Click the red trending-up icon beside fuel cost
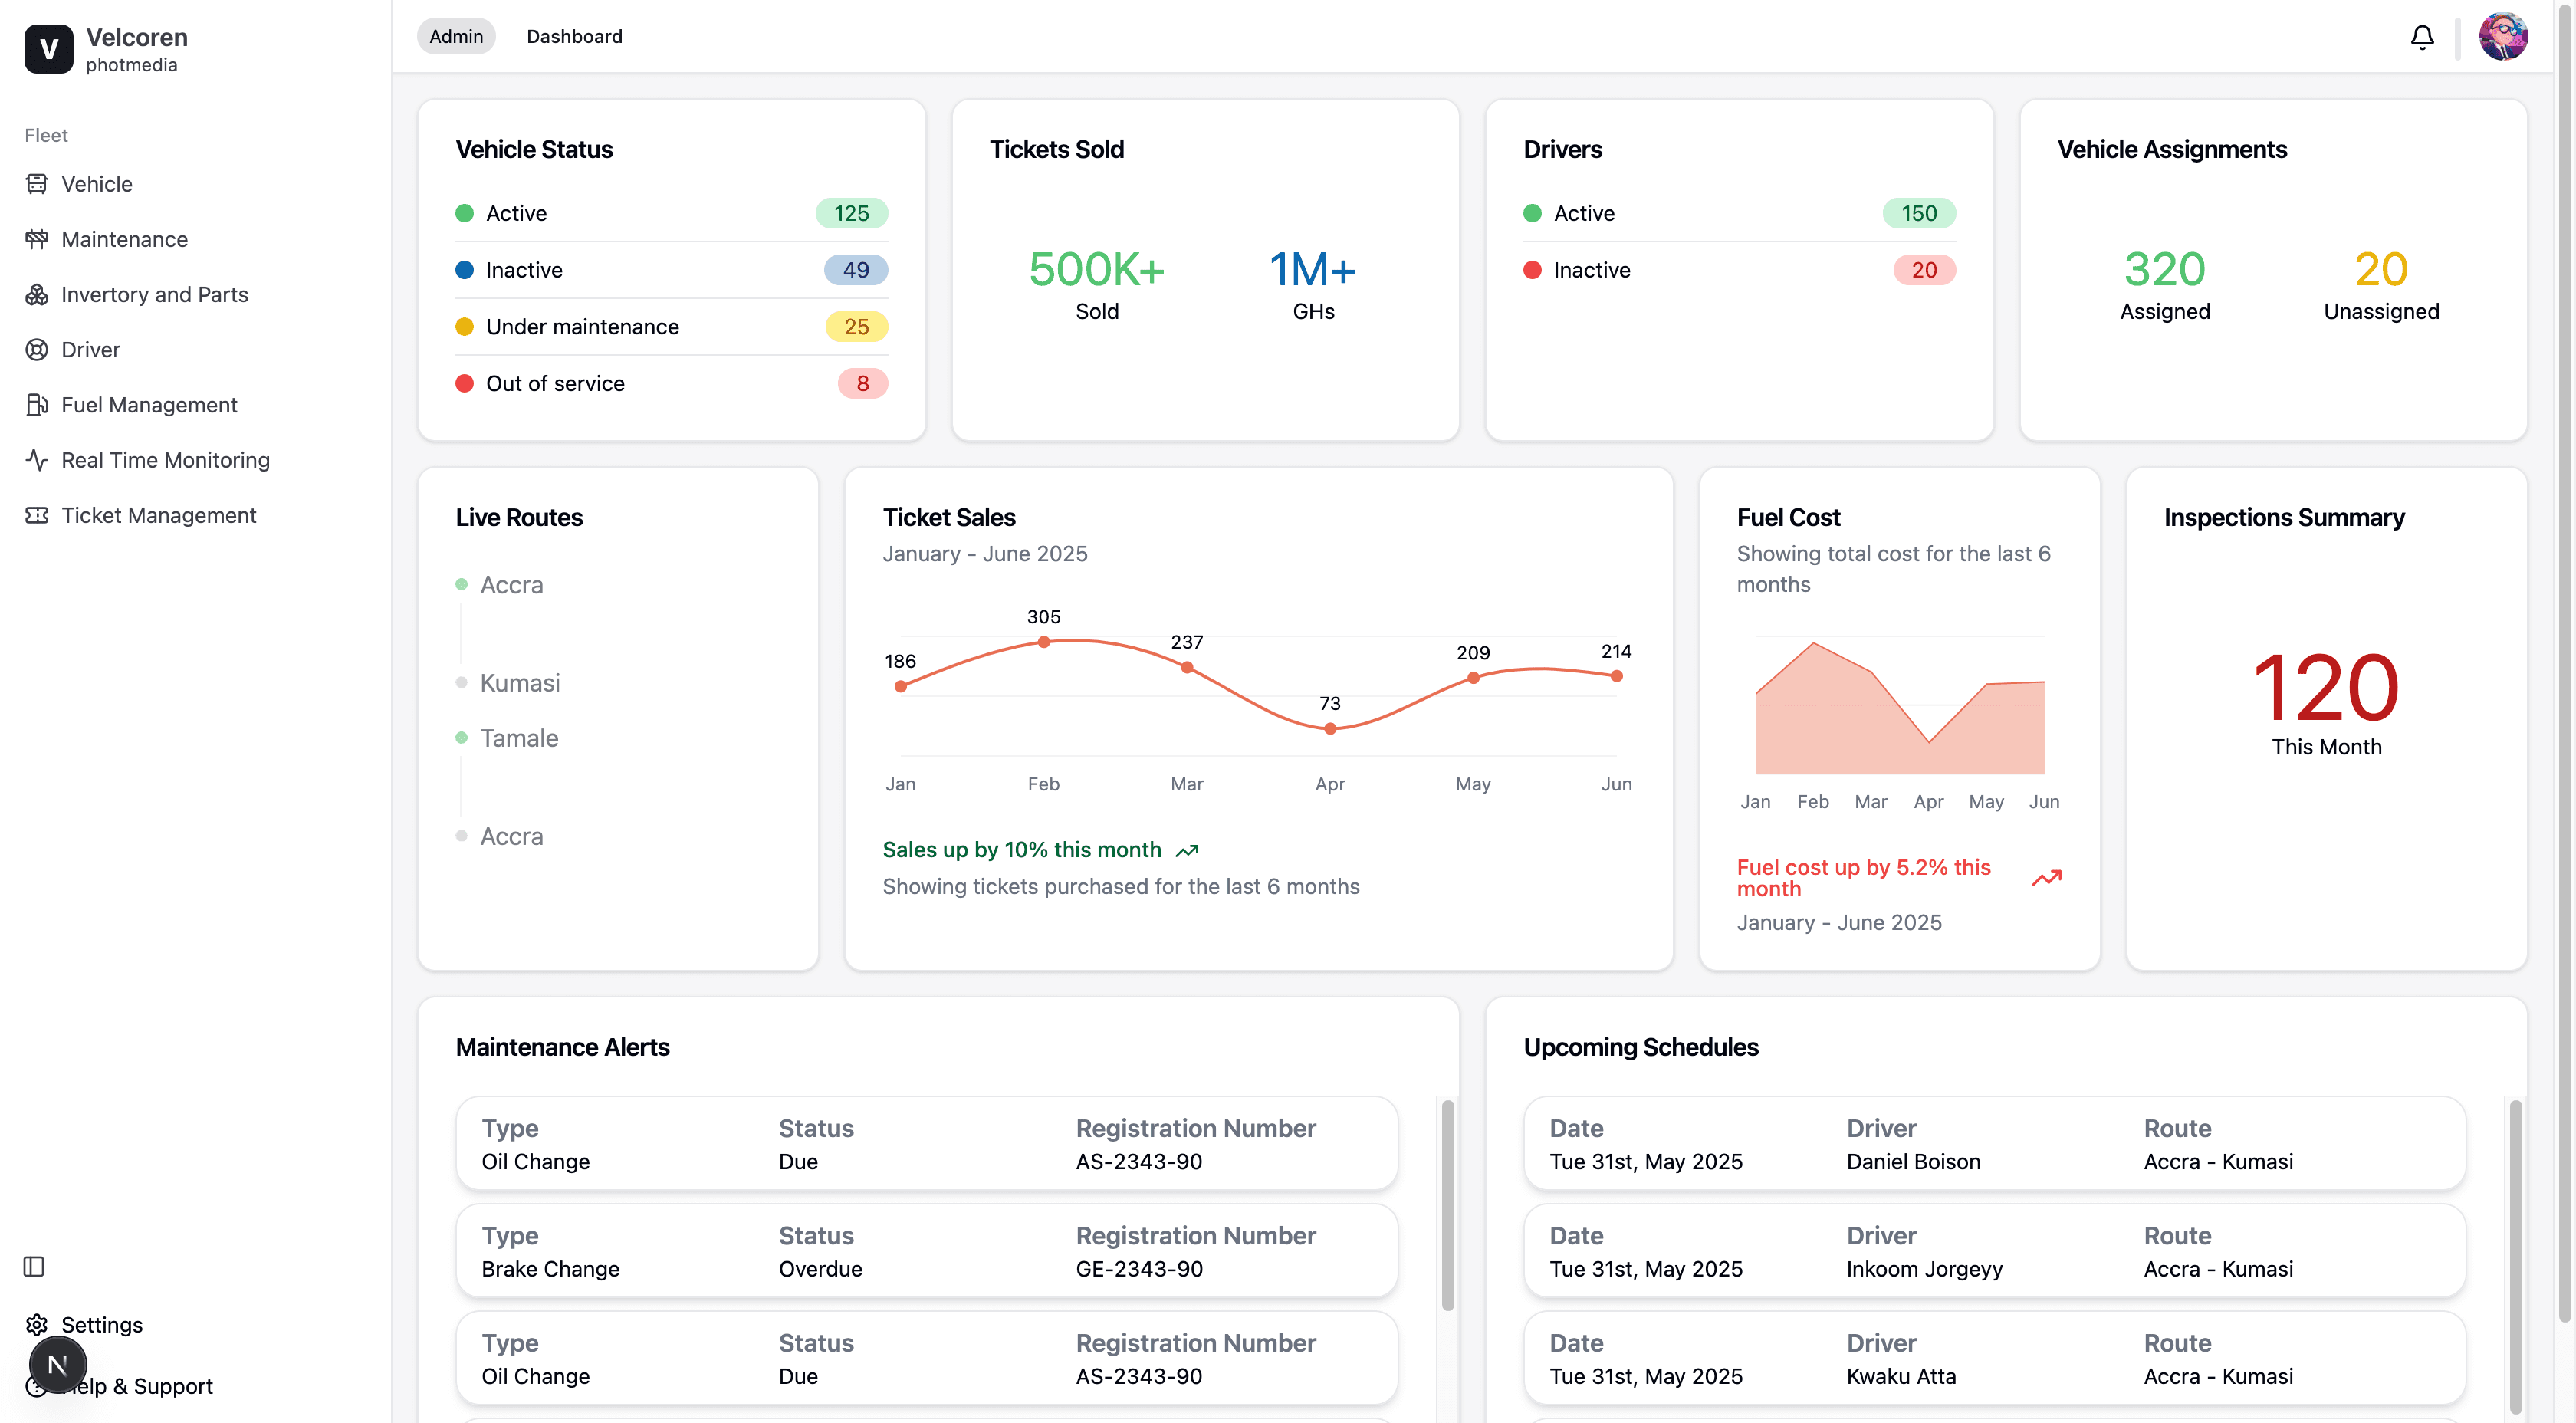This screenshot has height=1423, width=2576. [2046, 877]
